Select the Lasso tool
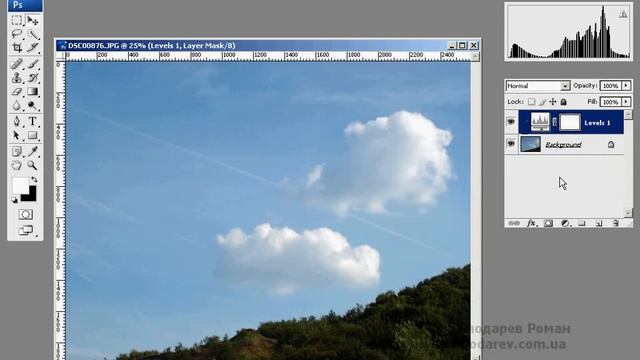The image size is (640, 360). point(17,34)
